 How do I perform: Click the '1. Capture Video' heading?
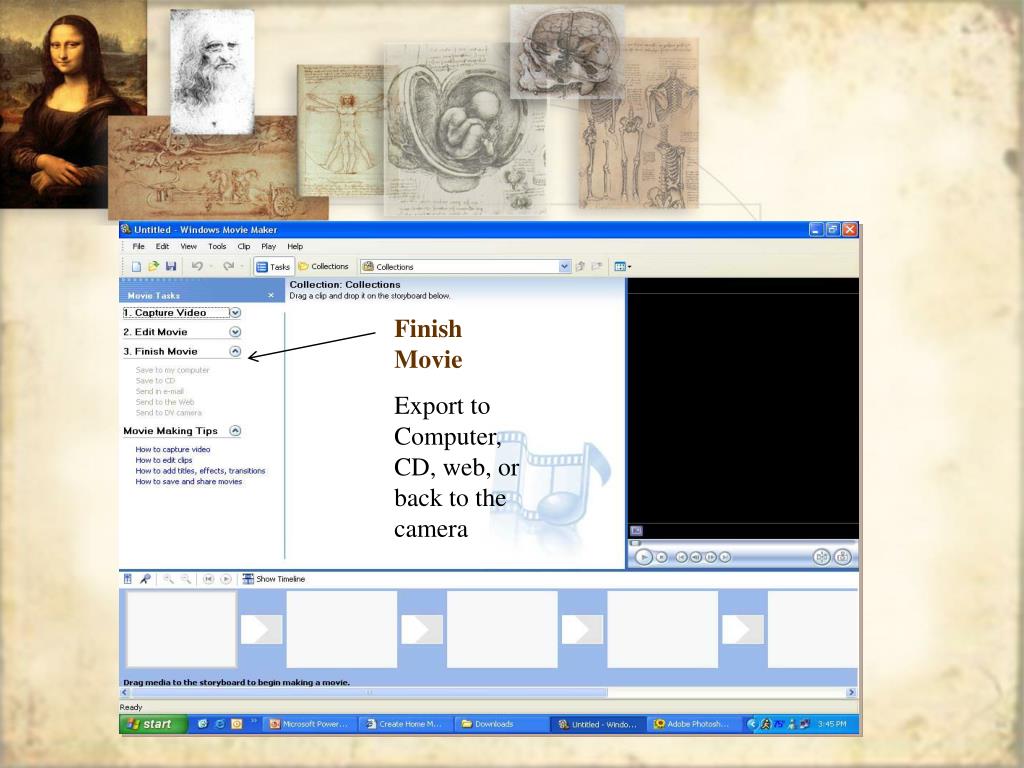[x=165, y=313]
